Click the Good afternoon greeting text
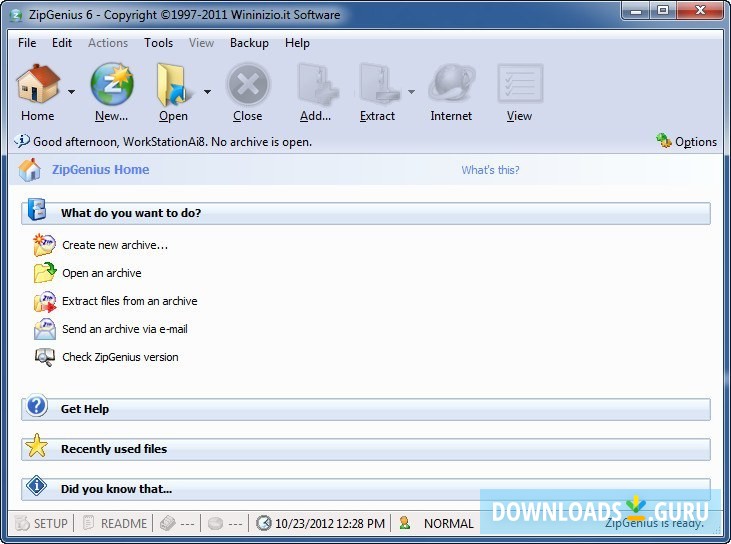Image resolution: width=731 pixels, height=544 pixels. [172, 142]
